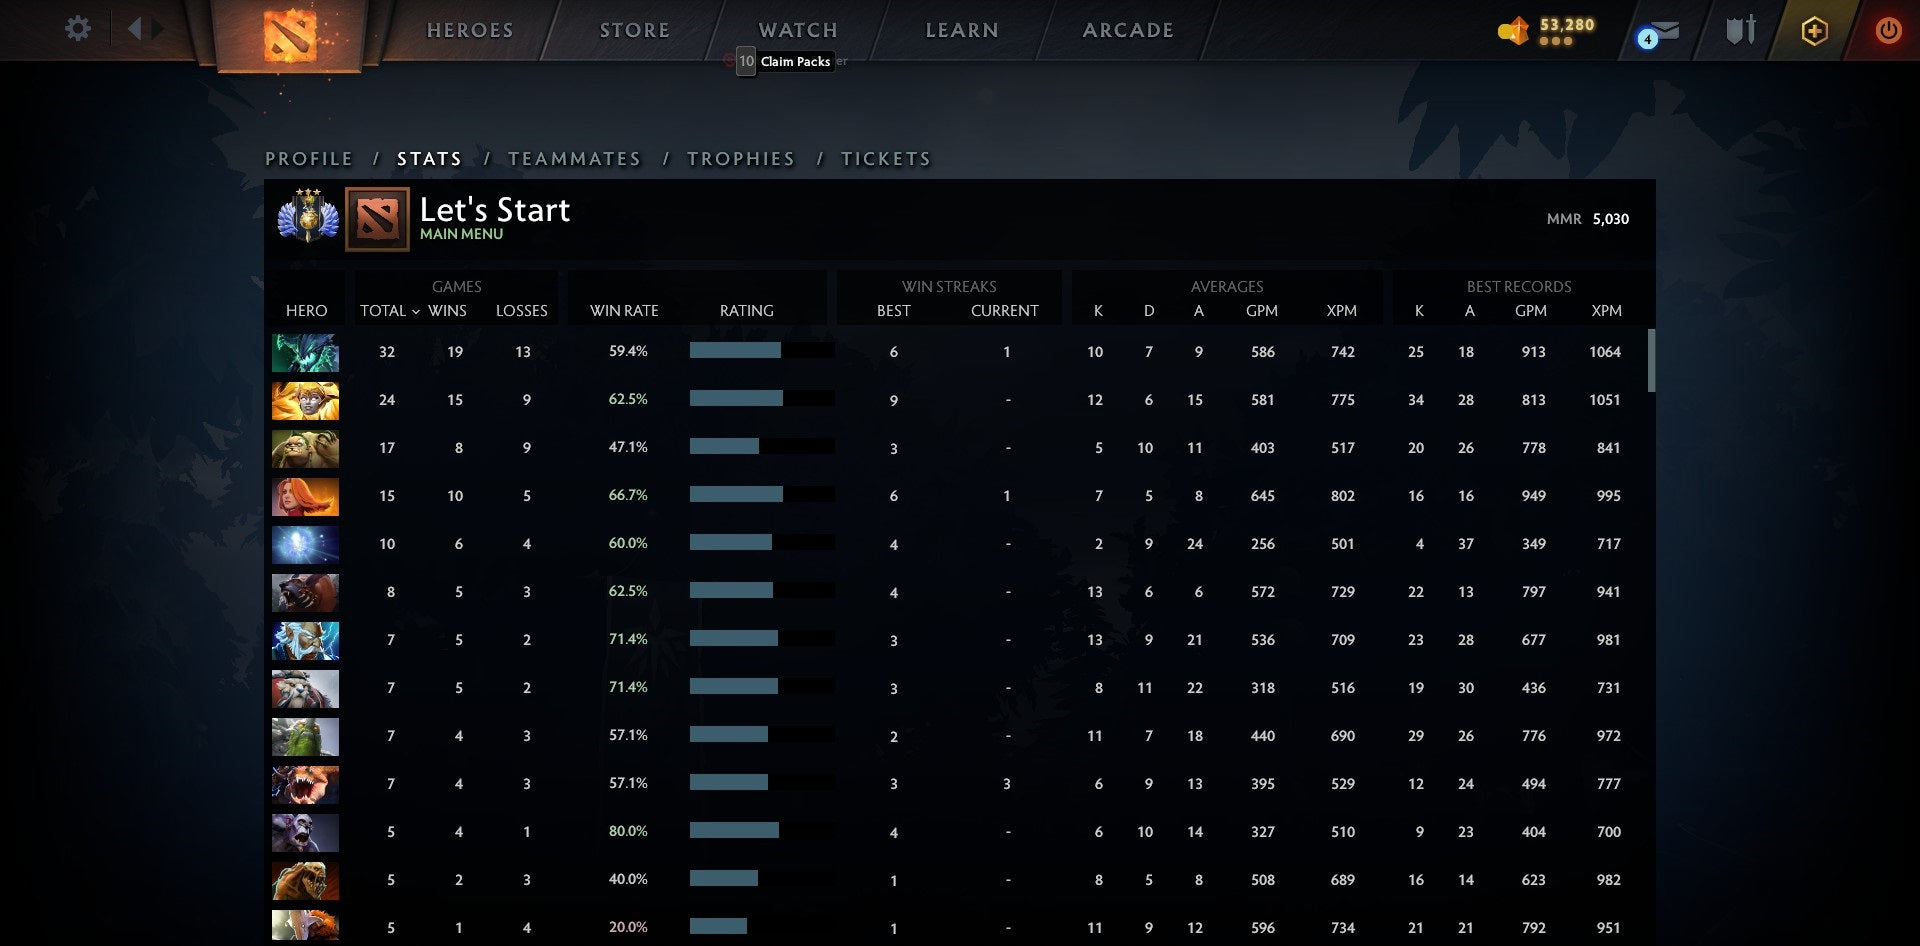Switch to the TEAMMATES tab

[x=575, y=158]
